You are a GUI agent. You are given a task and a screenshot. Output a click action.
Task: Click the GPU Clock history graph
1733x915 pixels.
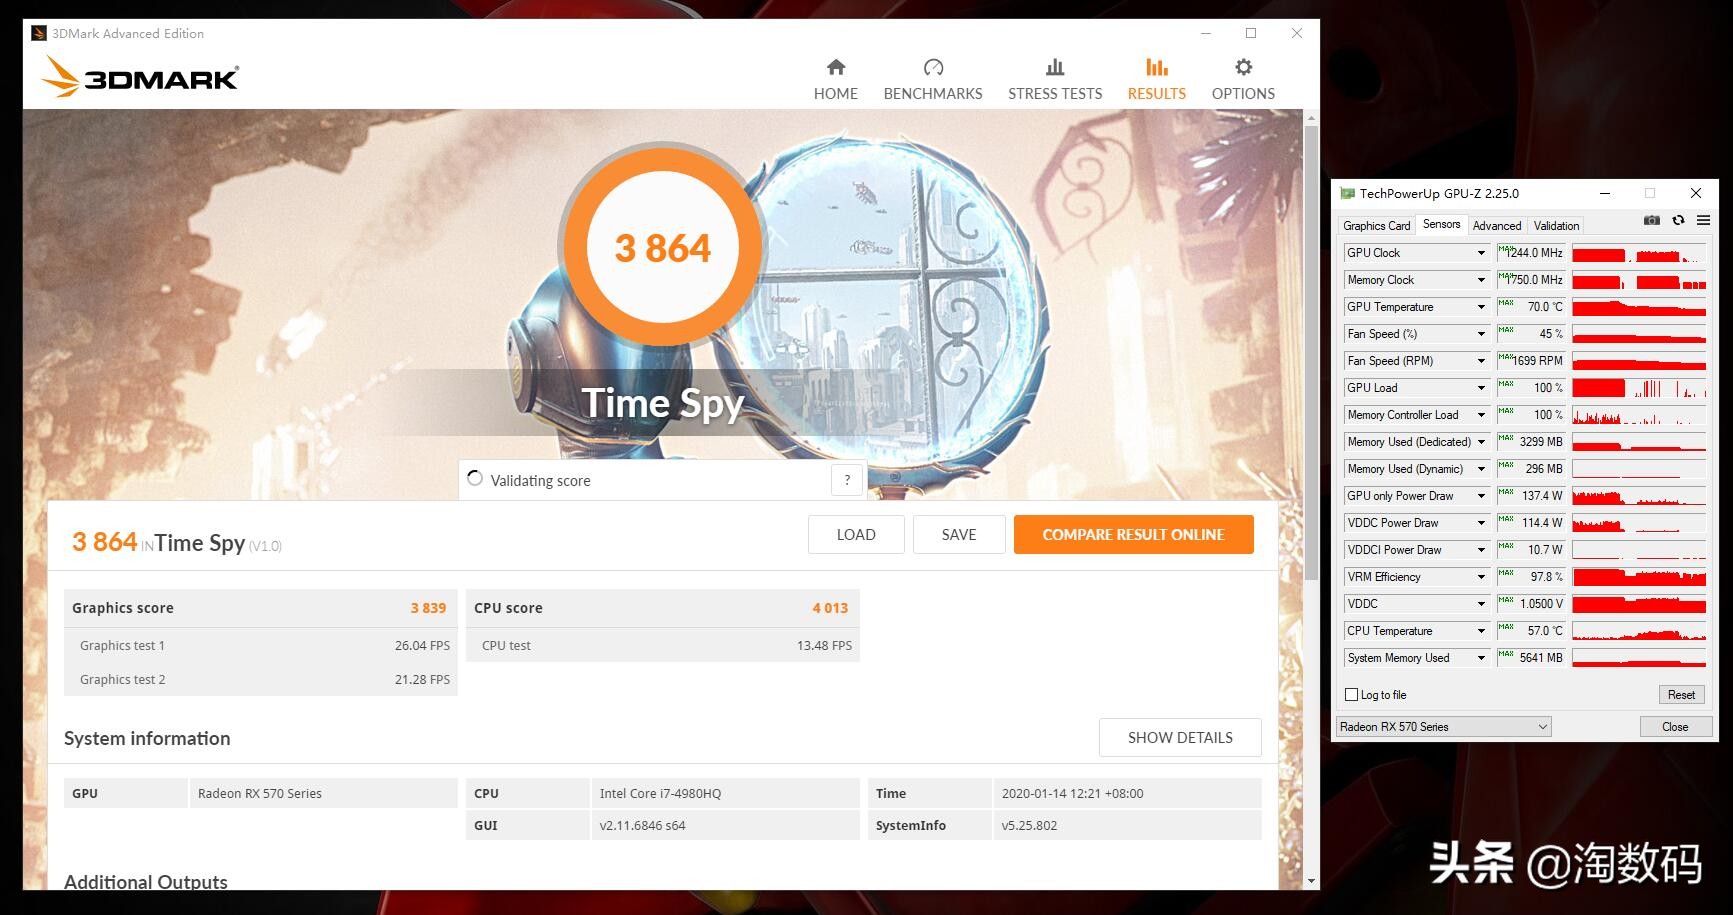click(1639, 253)
